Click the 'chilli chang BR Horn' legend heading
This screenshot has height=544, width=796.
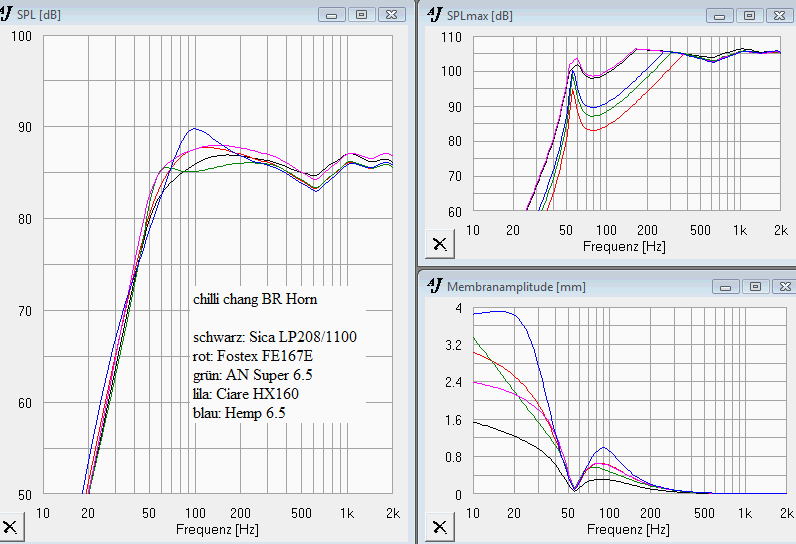(255, 299)
